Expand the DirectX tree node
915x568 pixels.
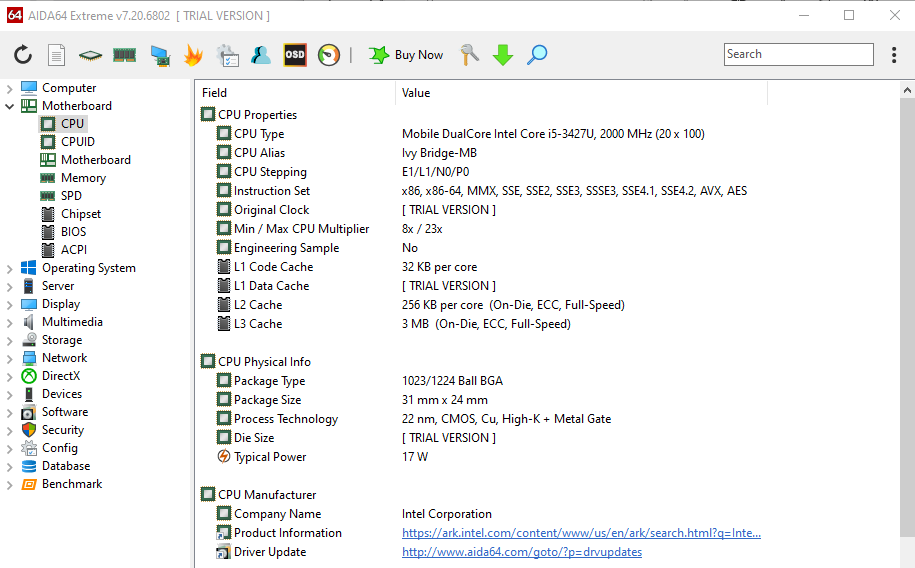click(x=9, y=377)
